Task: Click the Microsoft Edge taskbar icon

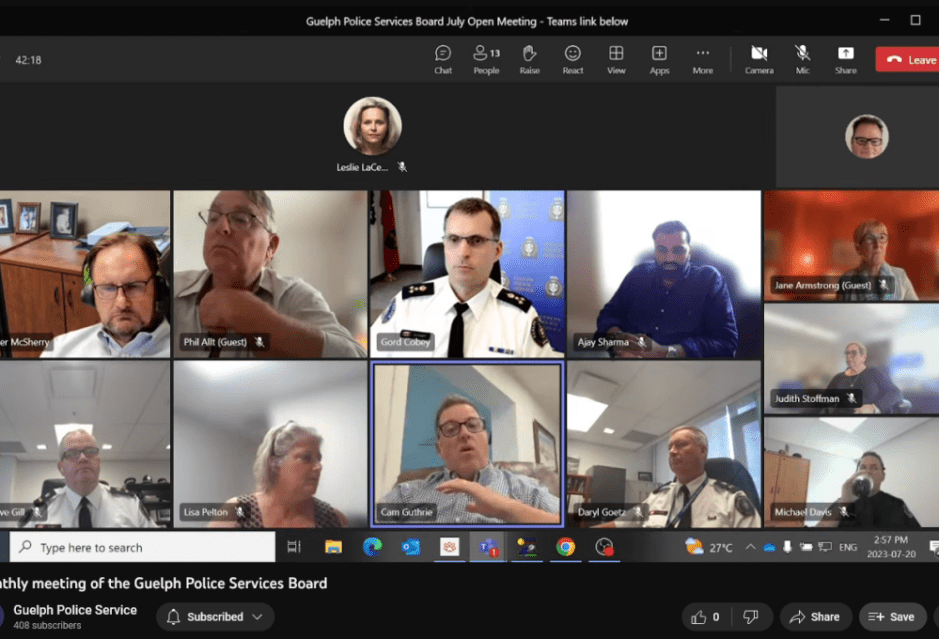Action: tap(372, 547)
